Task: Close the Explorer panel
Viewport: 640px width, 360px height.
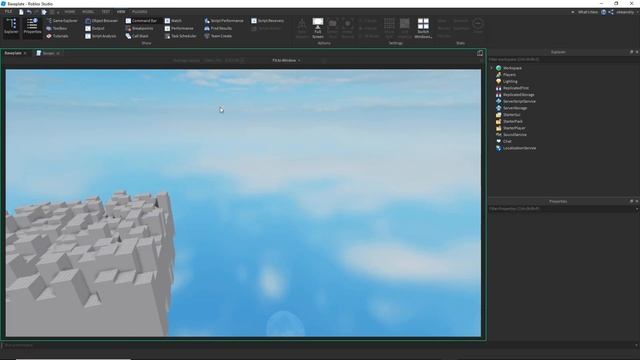Action: 637,52
